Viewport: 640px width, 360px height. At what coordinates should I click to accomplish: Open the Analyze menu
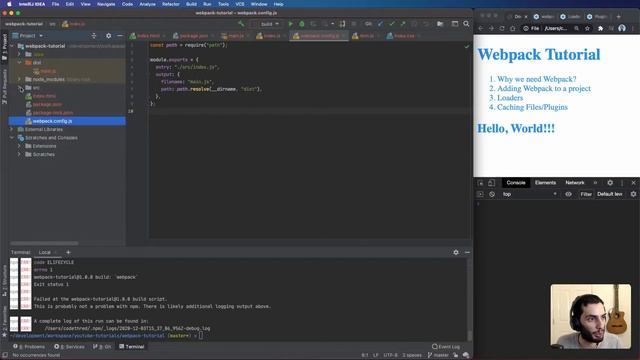[147, 4]
